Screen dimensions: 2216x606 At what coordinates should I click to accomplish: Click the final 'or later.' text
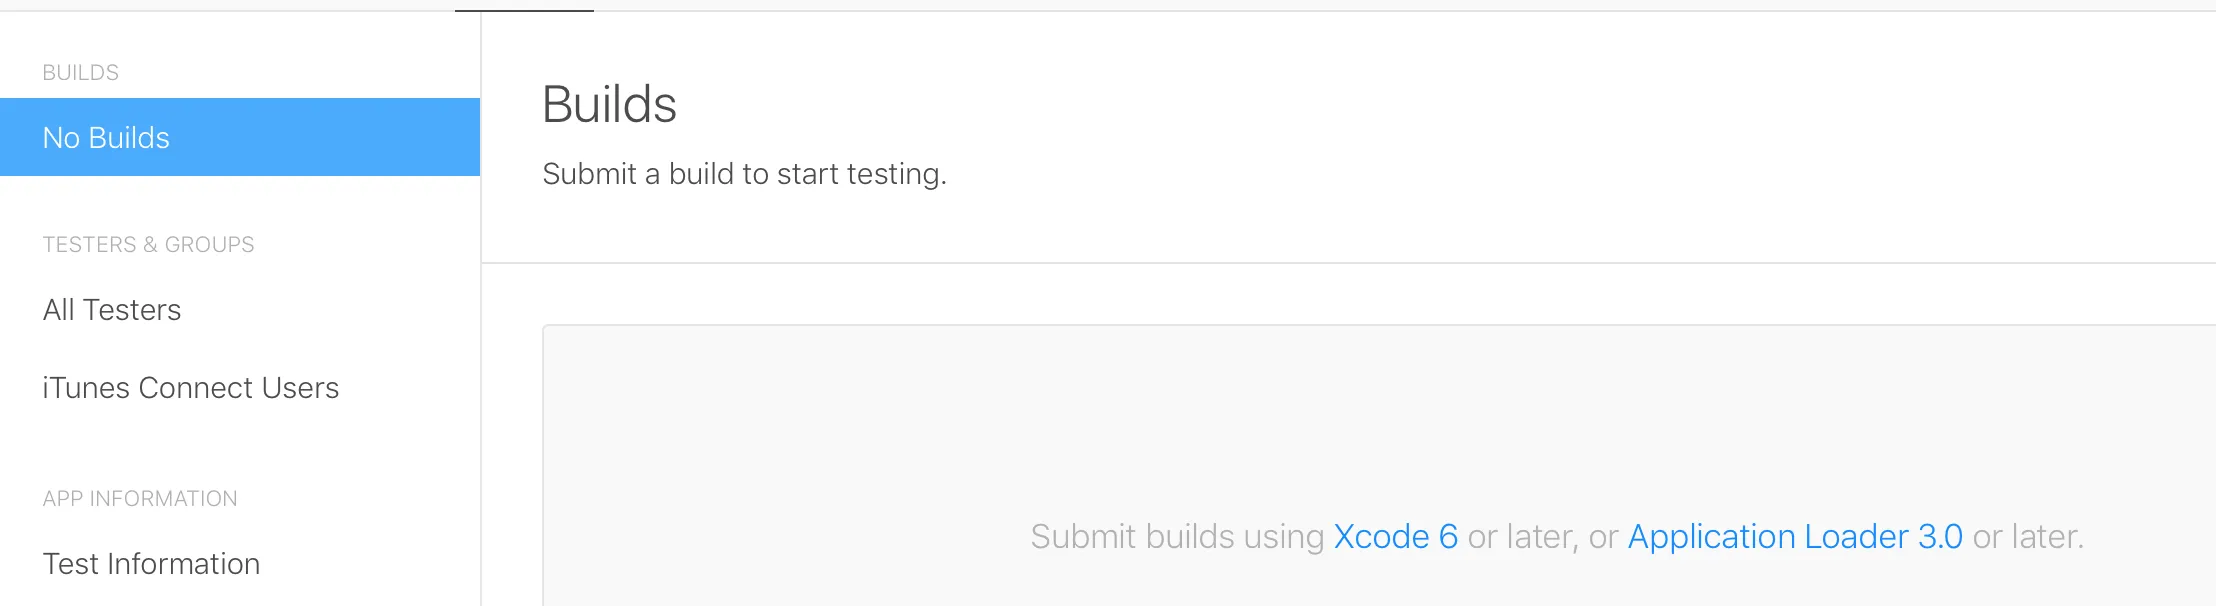click(x=2028, y=537)
